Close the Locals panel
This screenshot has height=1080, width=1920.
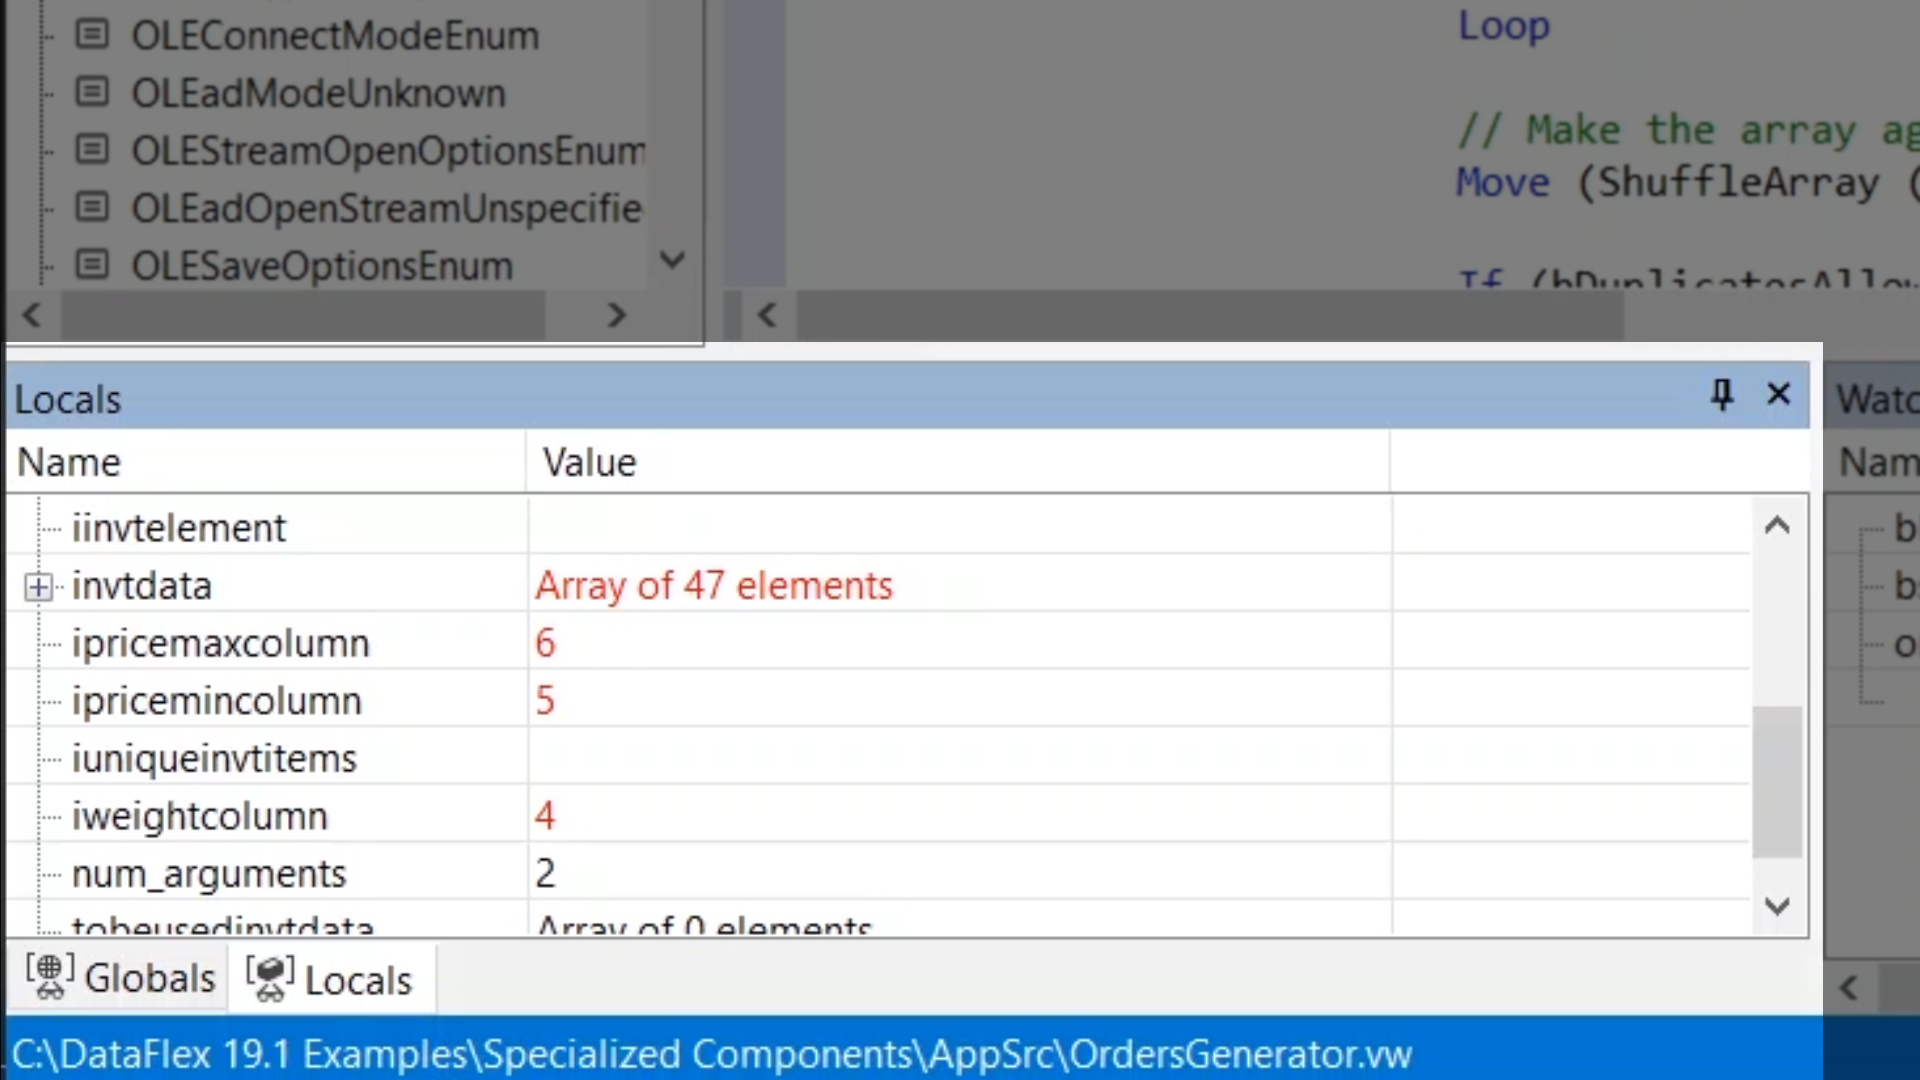point(1778,394)
